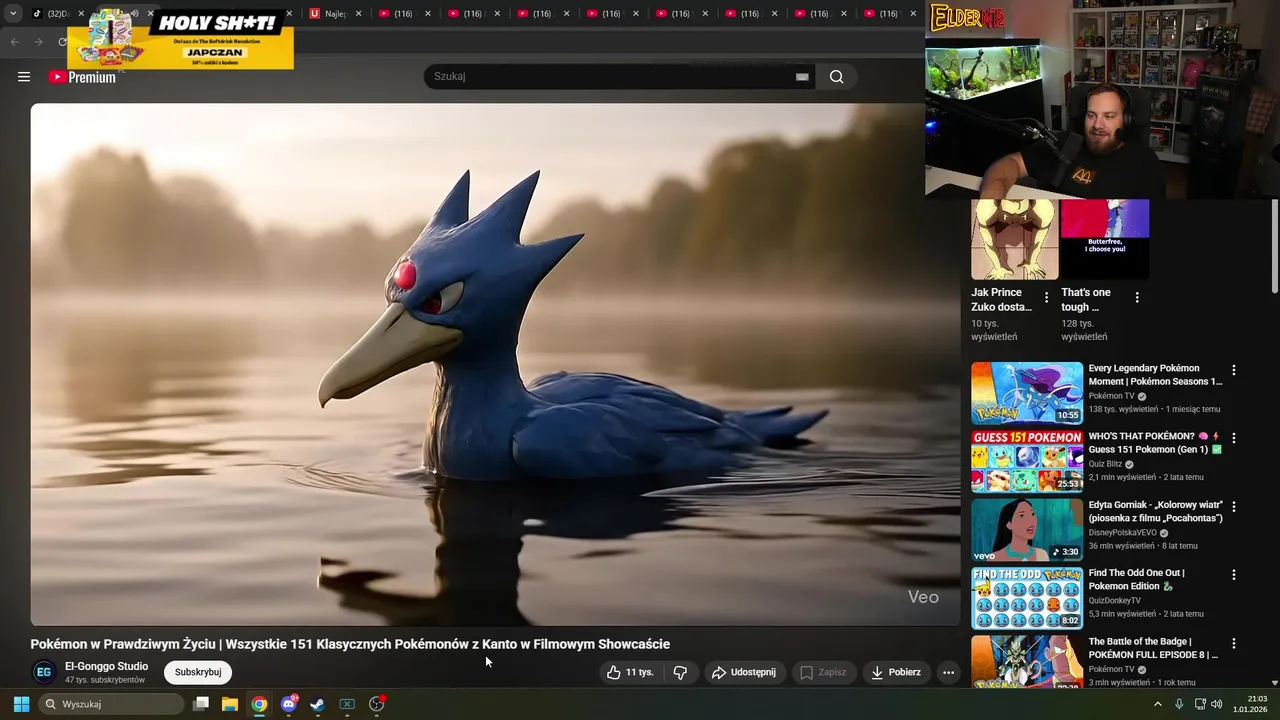
Task: Open Every Legendary Pokémon Moment video title
Action: 1155,375
